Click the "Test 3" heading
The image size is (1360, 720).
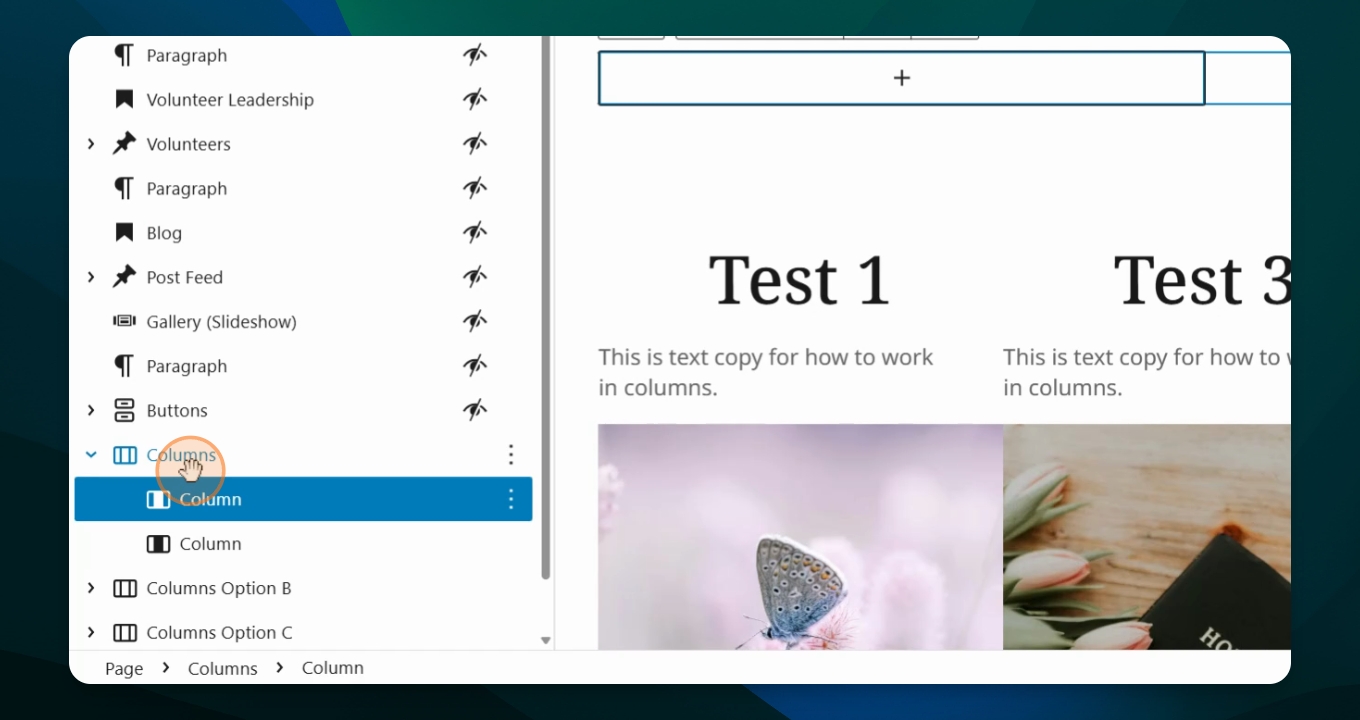(1202, 280)
